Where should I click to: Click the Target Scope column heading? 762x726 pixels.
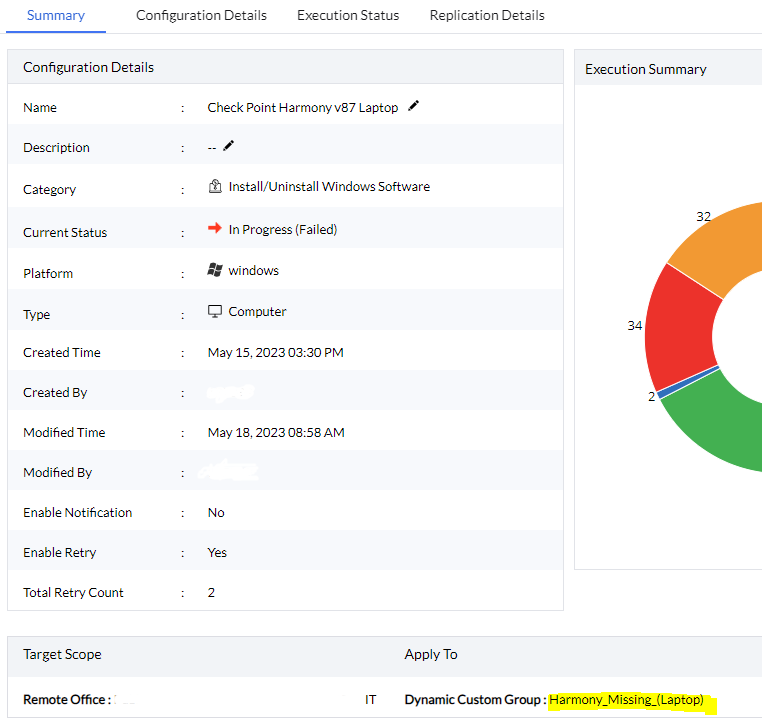point(62,654)
